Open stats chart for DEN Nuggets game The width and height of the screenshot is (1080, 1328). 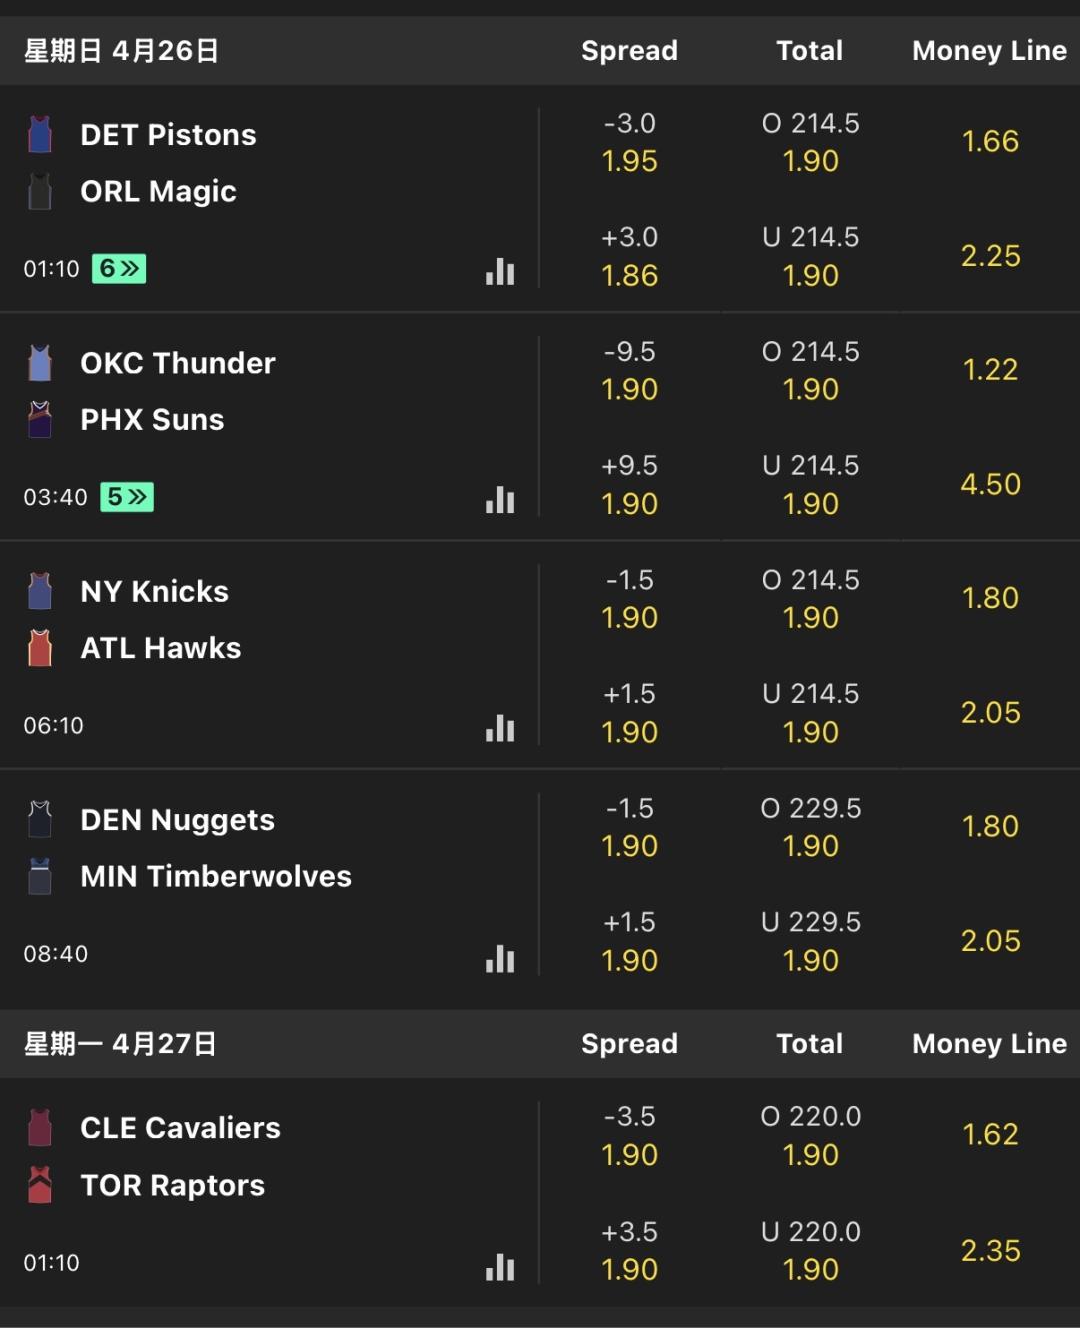(500, 958)
